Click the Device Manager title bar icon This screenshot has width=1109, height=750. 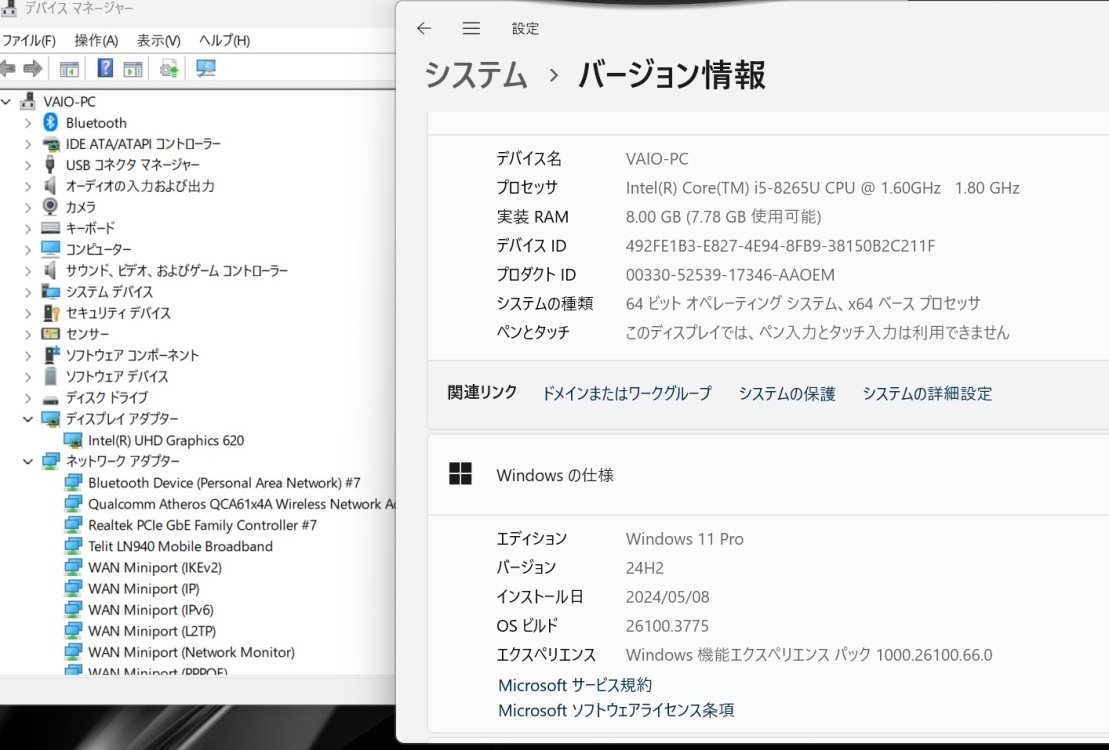8,8
